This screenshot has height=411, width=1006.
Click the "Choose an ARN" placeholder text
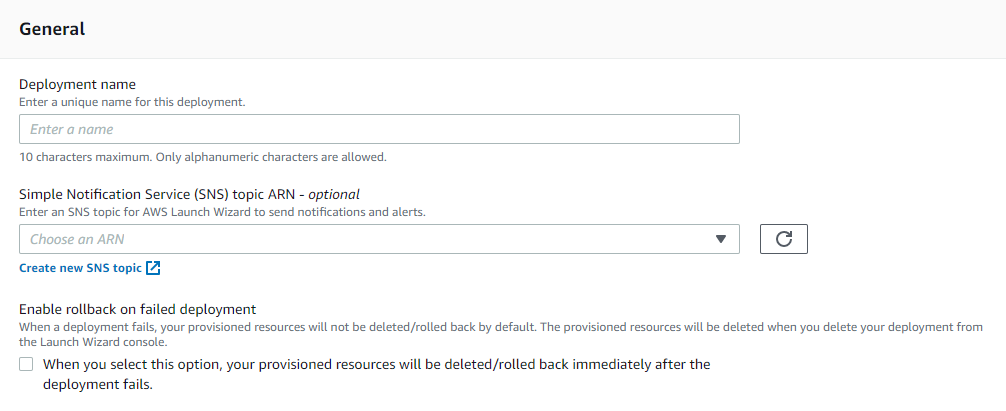click(77, 239)
